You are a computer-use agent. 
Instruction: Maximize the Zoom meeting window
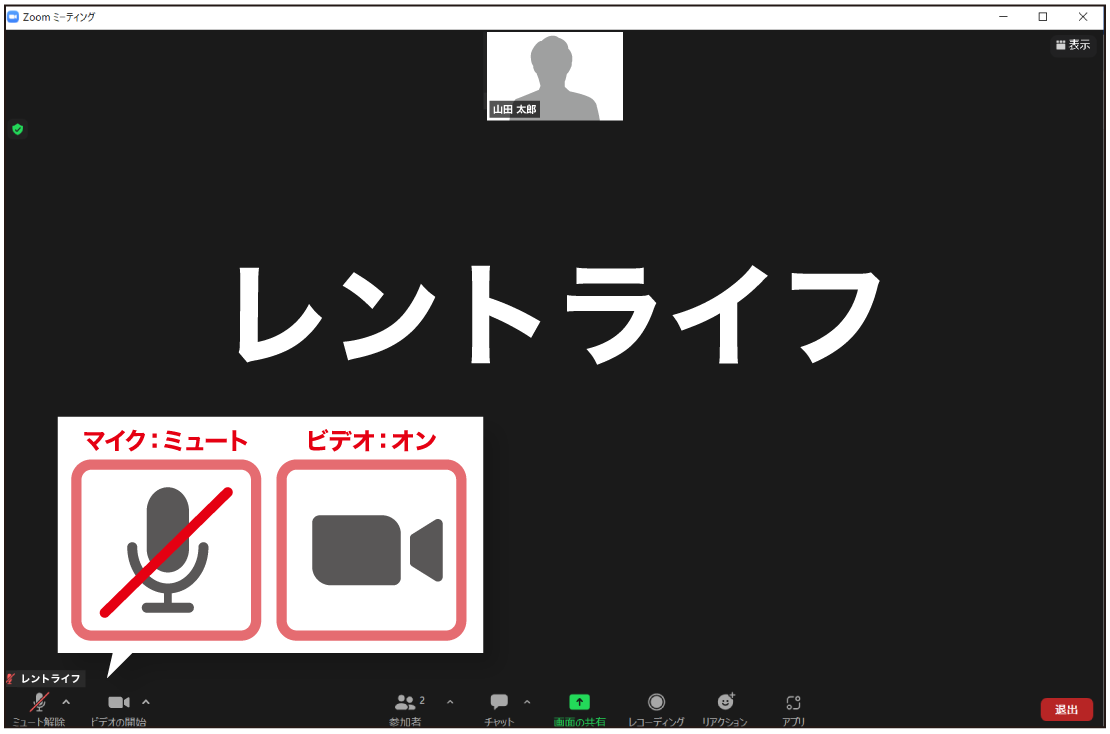tap(1043, 17)
